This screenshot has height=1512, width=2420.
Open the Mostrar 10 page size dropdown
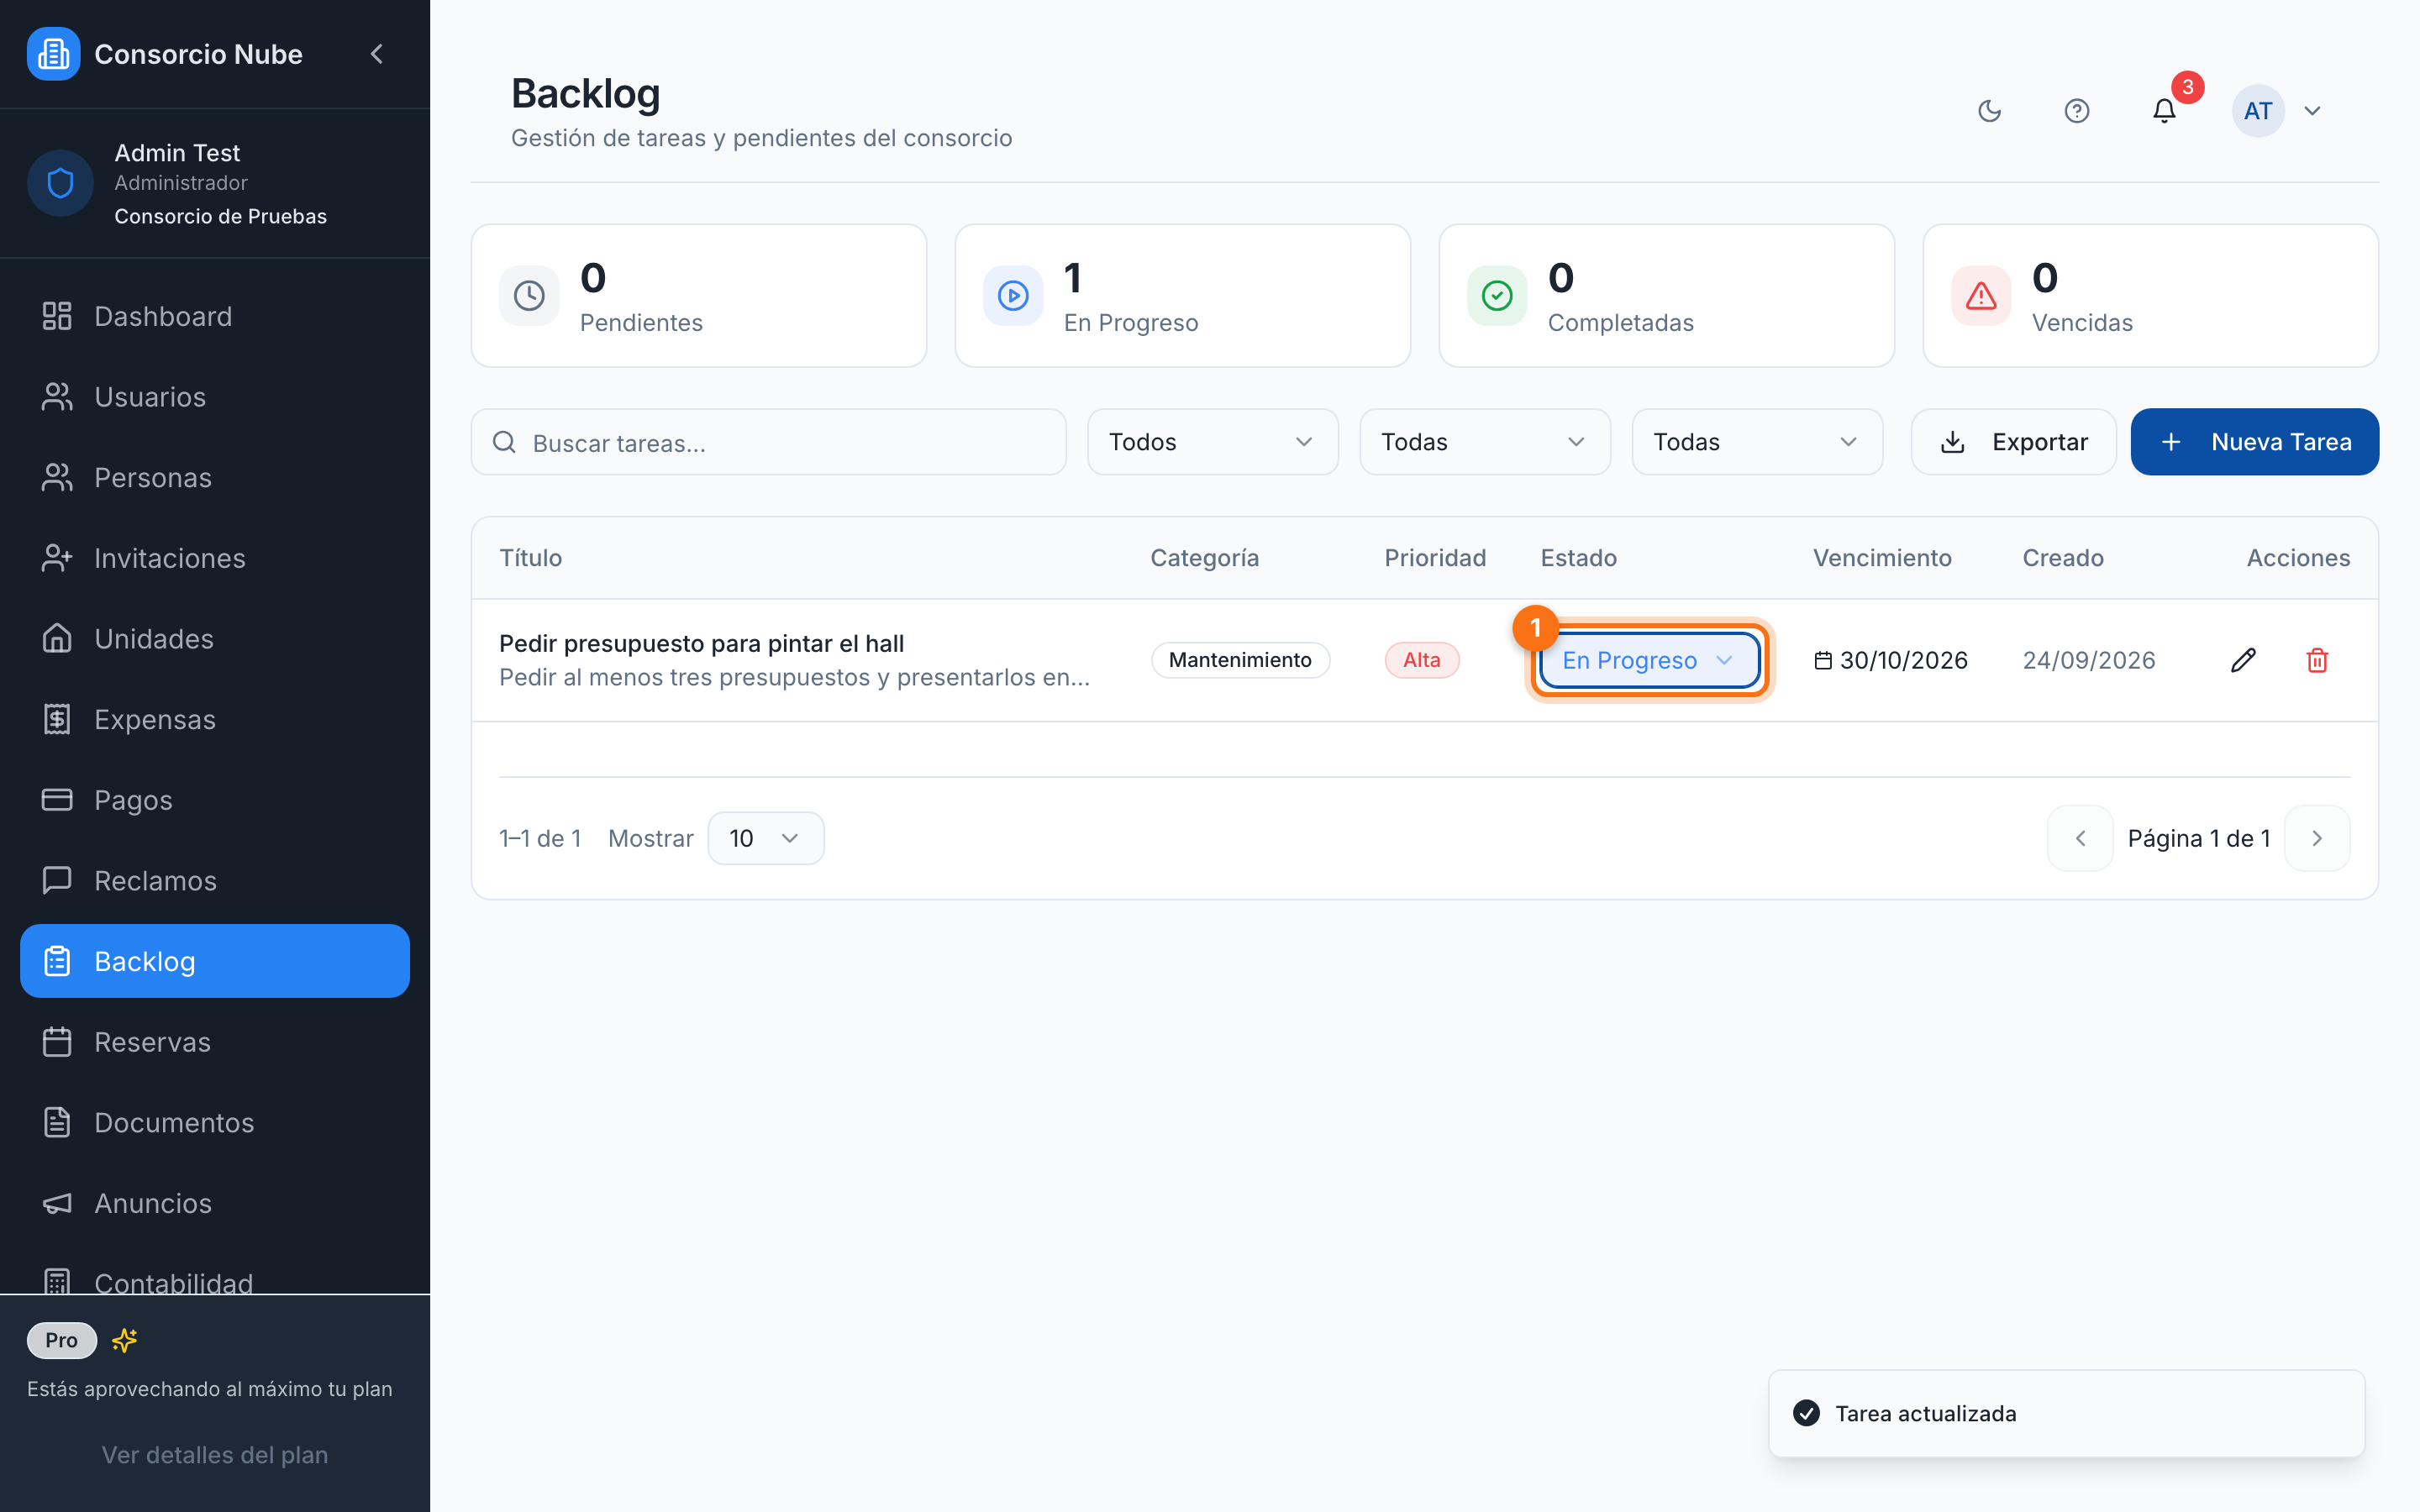765,838
